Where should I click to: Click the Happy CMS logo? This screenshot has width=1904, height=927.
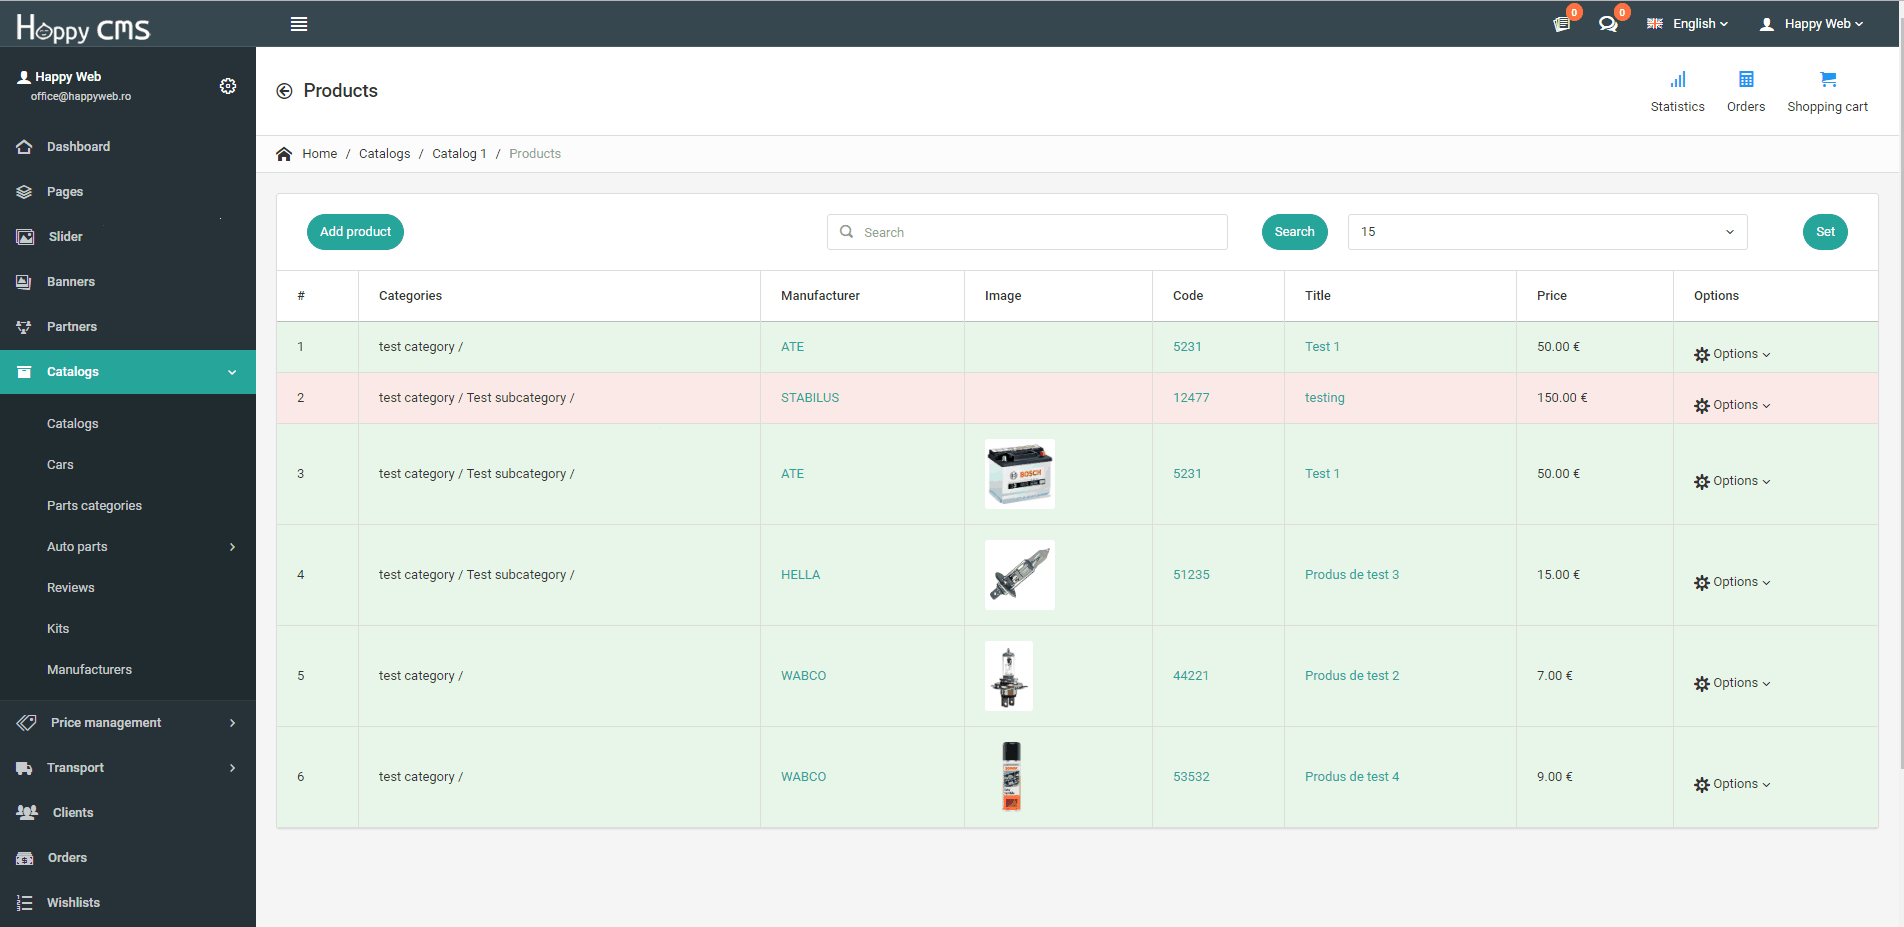(83, 28)
